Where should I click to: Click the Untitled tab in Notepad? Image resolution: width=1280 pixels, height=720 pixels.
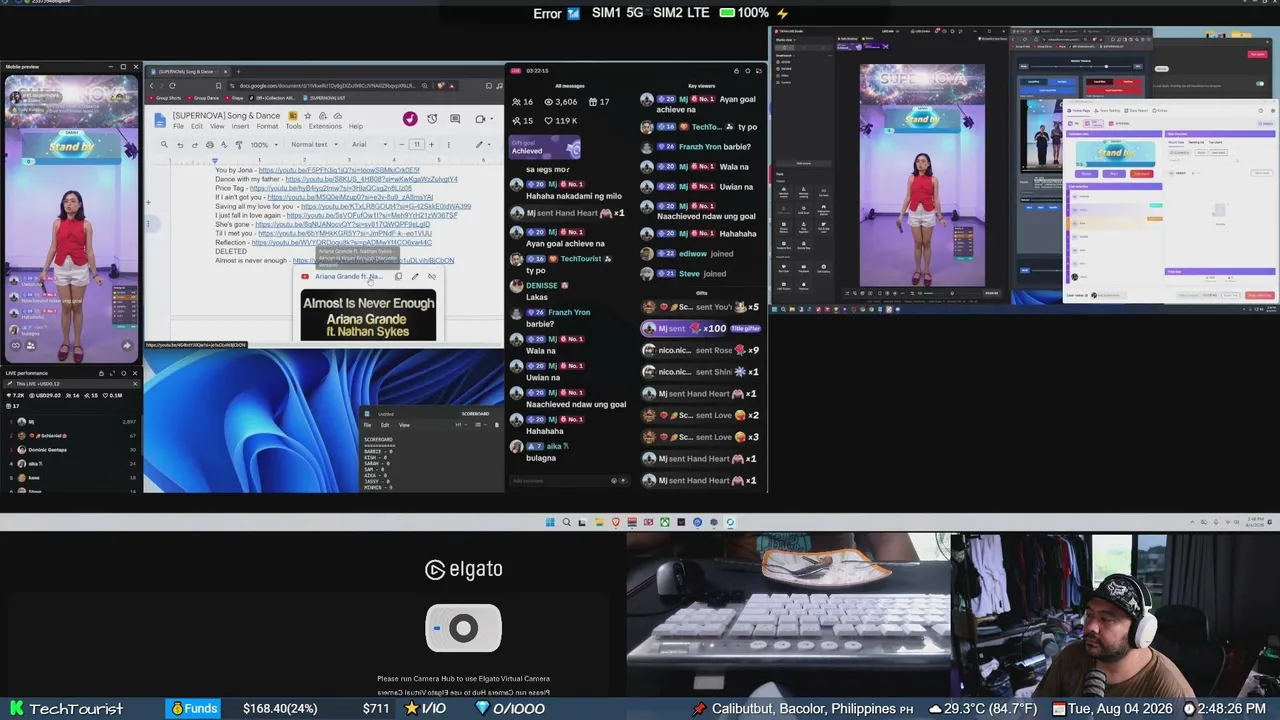(385, 414)
